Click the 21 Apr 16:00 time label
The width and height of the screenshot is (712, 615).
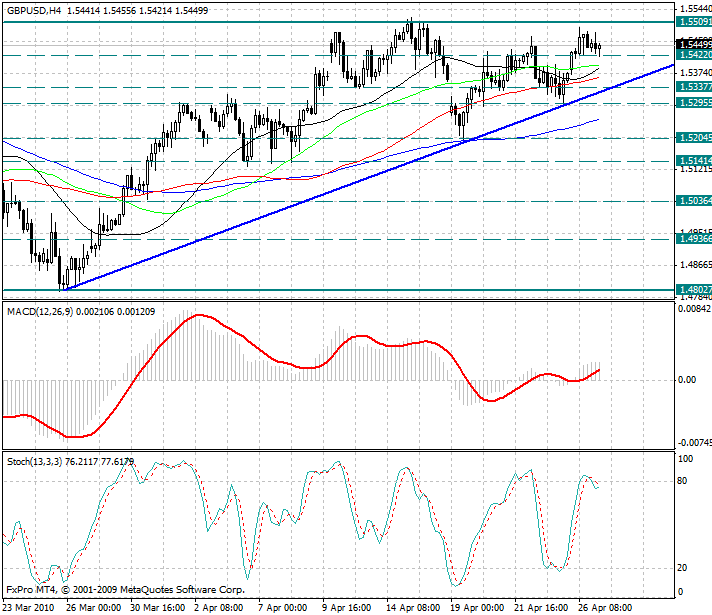click(541, 608)
